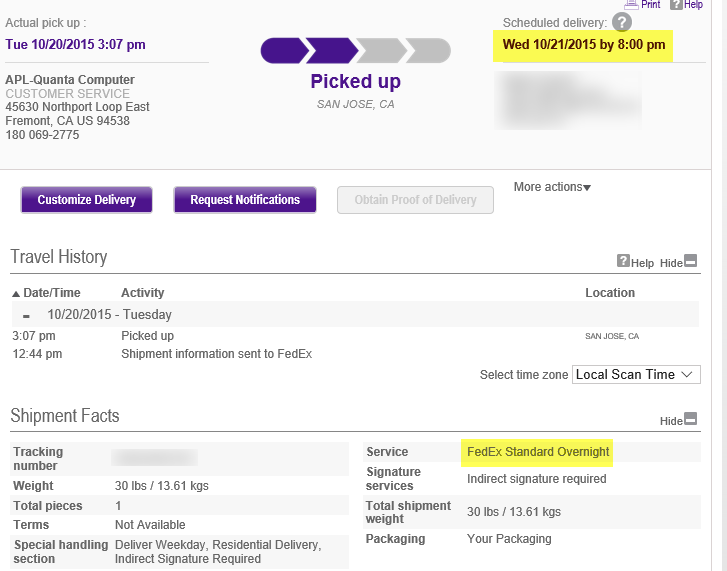727x571 pixels.
Task: Click blurred tracking number field
Action: pyautogui.click(x=155, y=458)
